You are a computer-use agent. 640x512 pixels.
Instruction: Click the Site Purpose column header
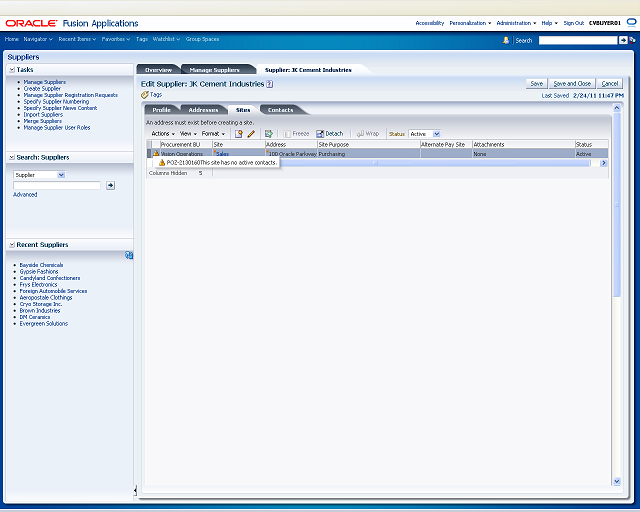click(369, 145)
